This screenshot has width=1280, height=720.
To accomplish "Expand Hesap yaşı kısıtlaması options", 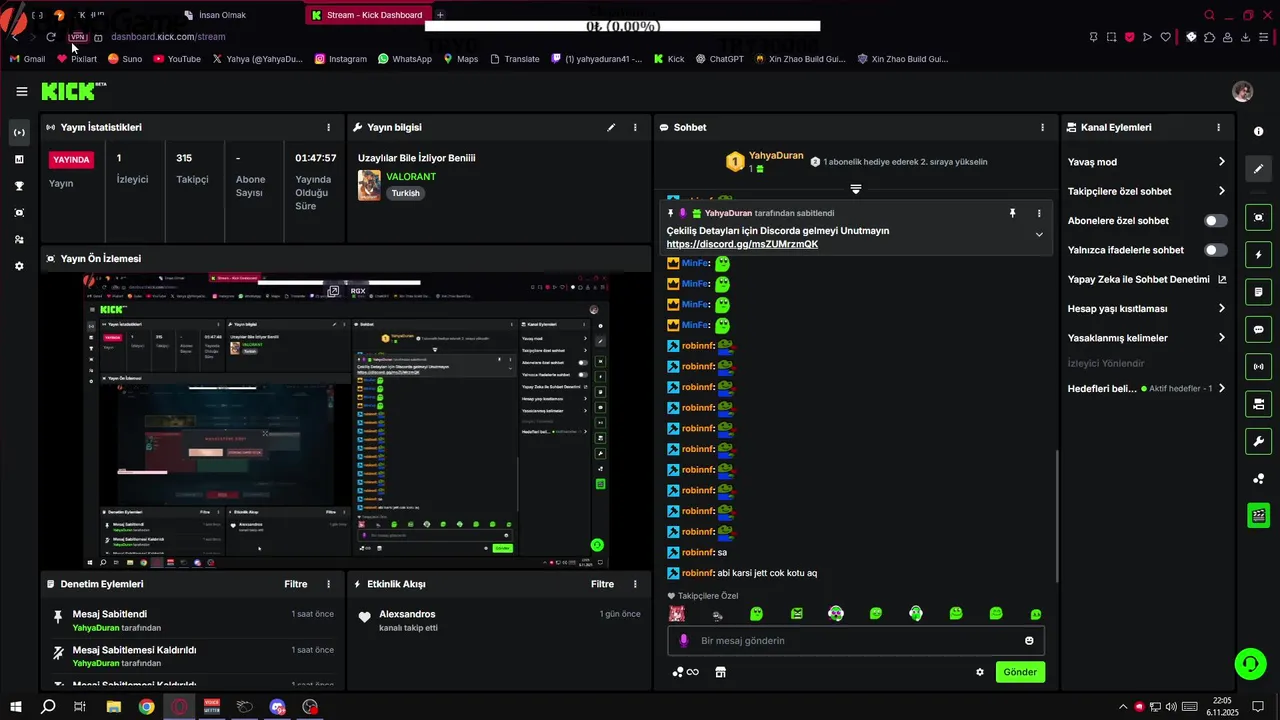I will pos(1221,309).
